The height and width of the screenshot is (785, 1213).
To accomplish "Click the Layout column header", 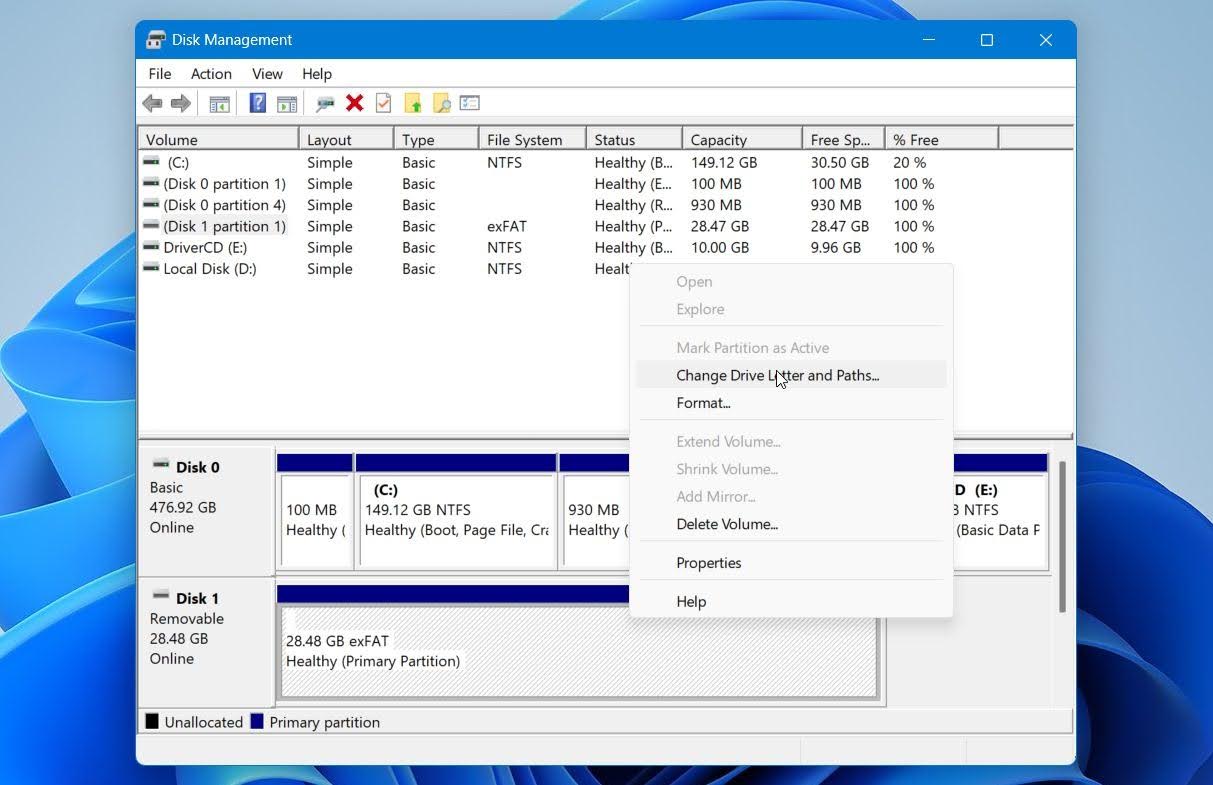I will [346, 139].
